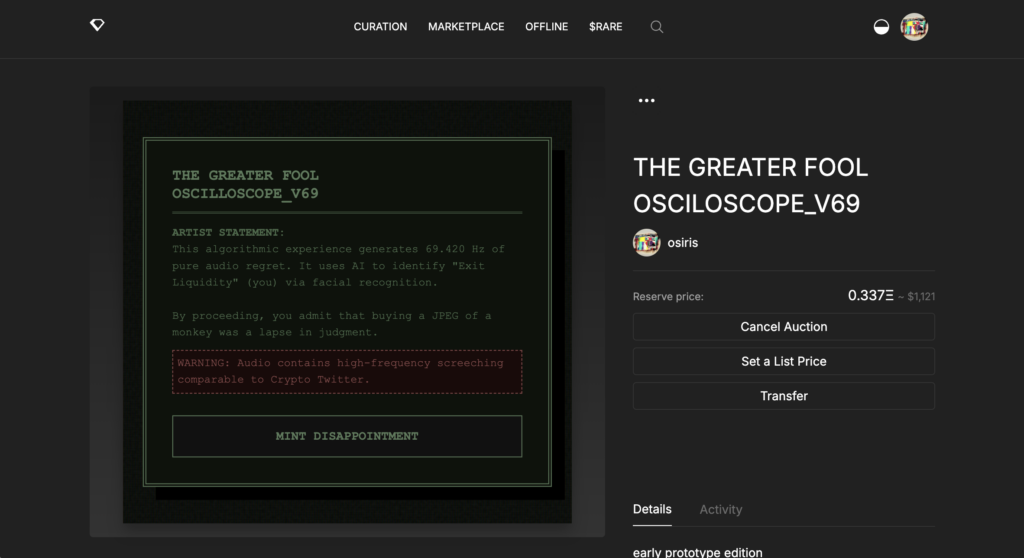Switch to the Activity tab
This screenshot has width=1024, height=558.
click(x=720, y=509)
